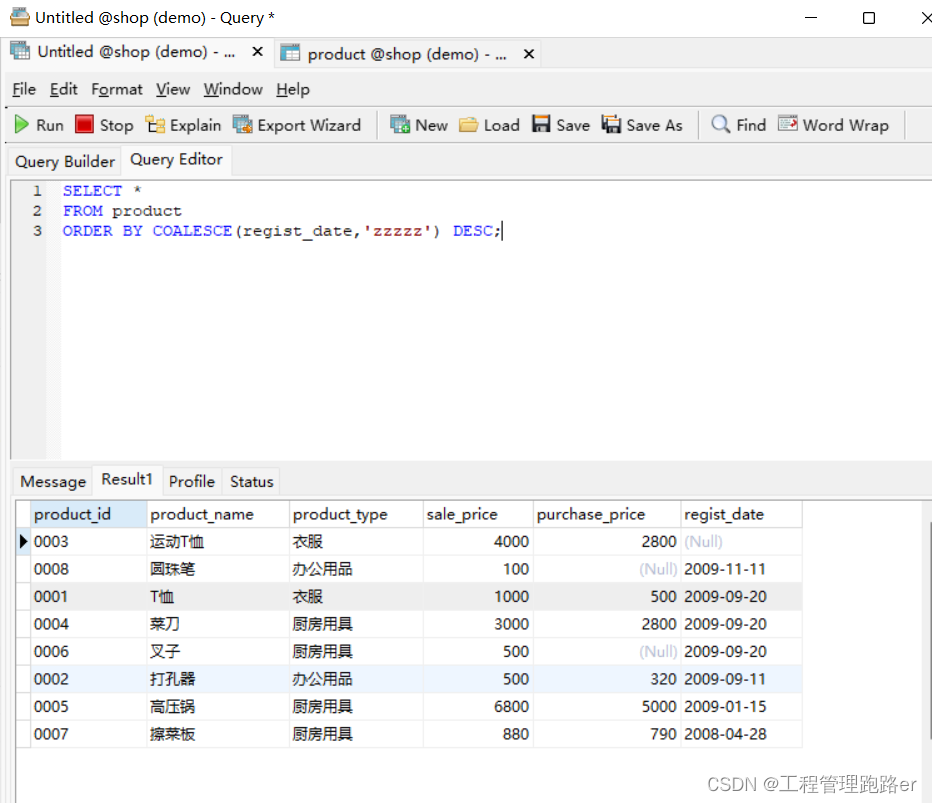The height and width of the screenshot is (803, 932).
Task: Open the Find search tool
Action: 737,124
